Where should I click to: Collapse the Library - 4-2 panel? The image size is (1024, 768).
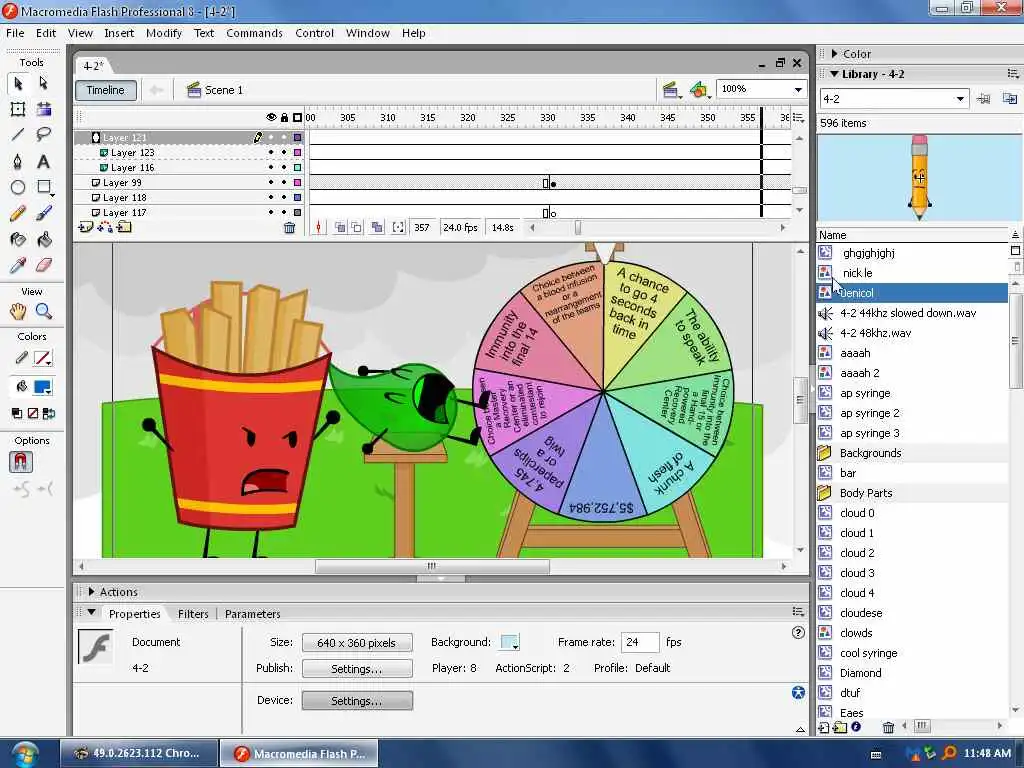click(835, 74)
